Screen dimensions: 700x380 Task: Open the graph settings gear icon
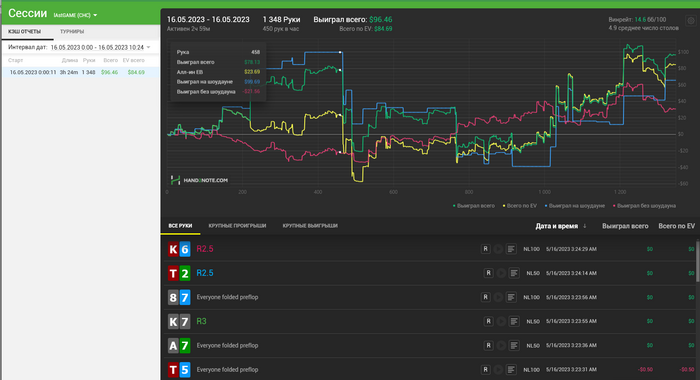coord(691,21)
